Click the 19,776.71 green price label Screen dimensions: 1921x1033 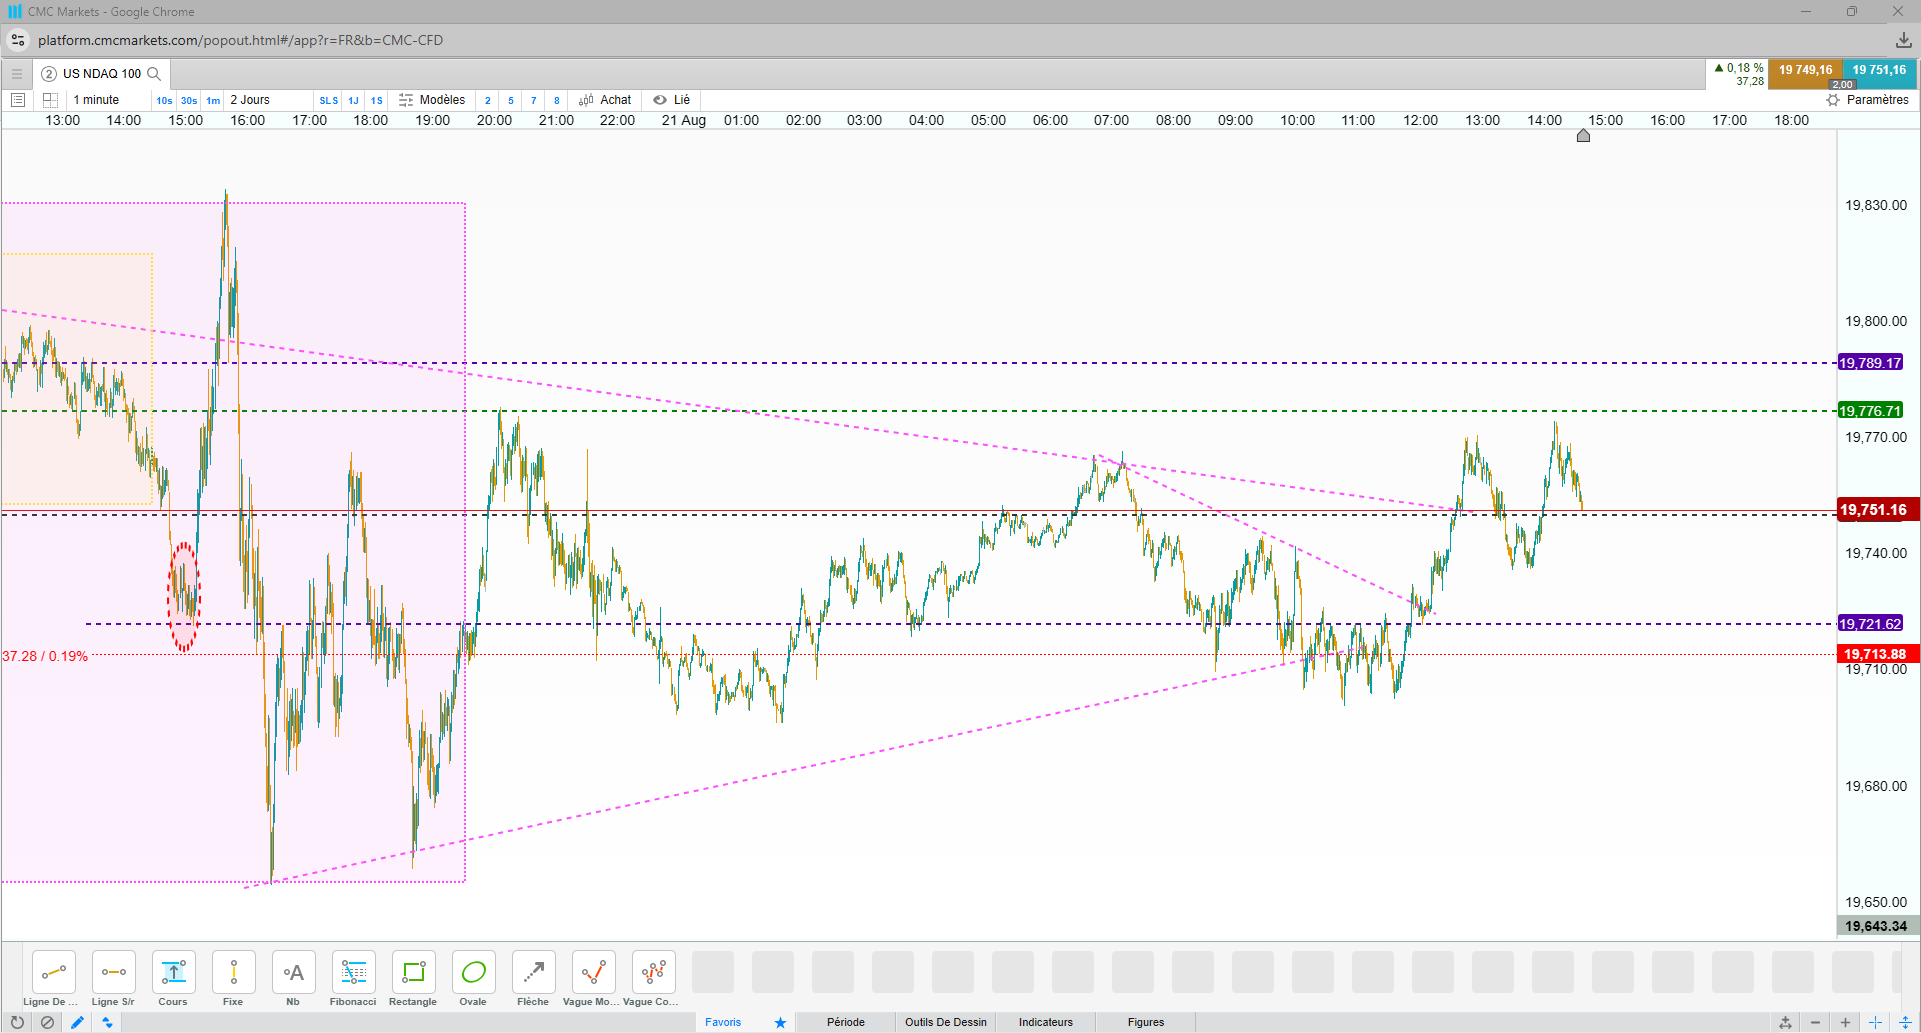pyautogui.click(x=1870, y=411)
